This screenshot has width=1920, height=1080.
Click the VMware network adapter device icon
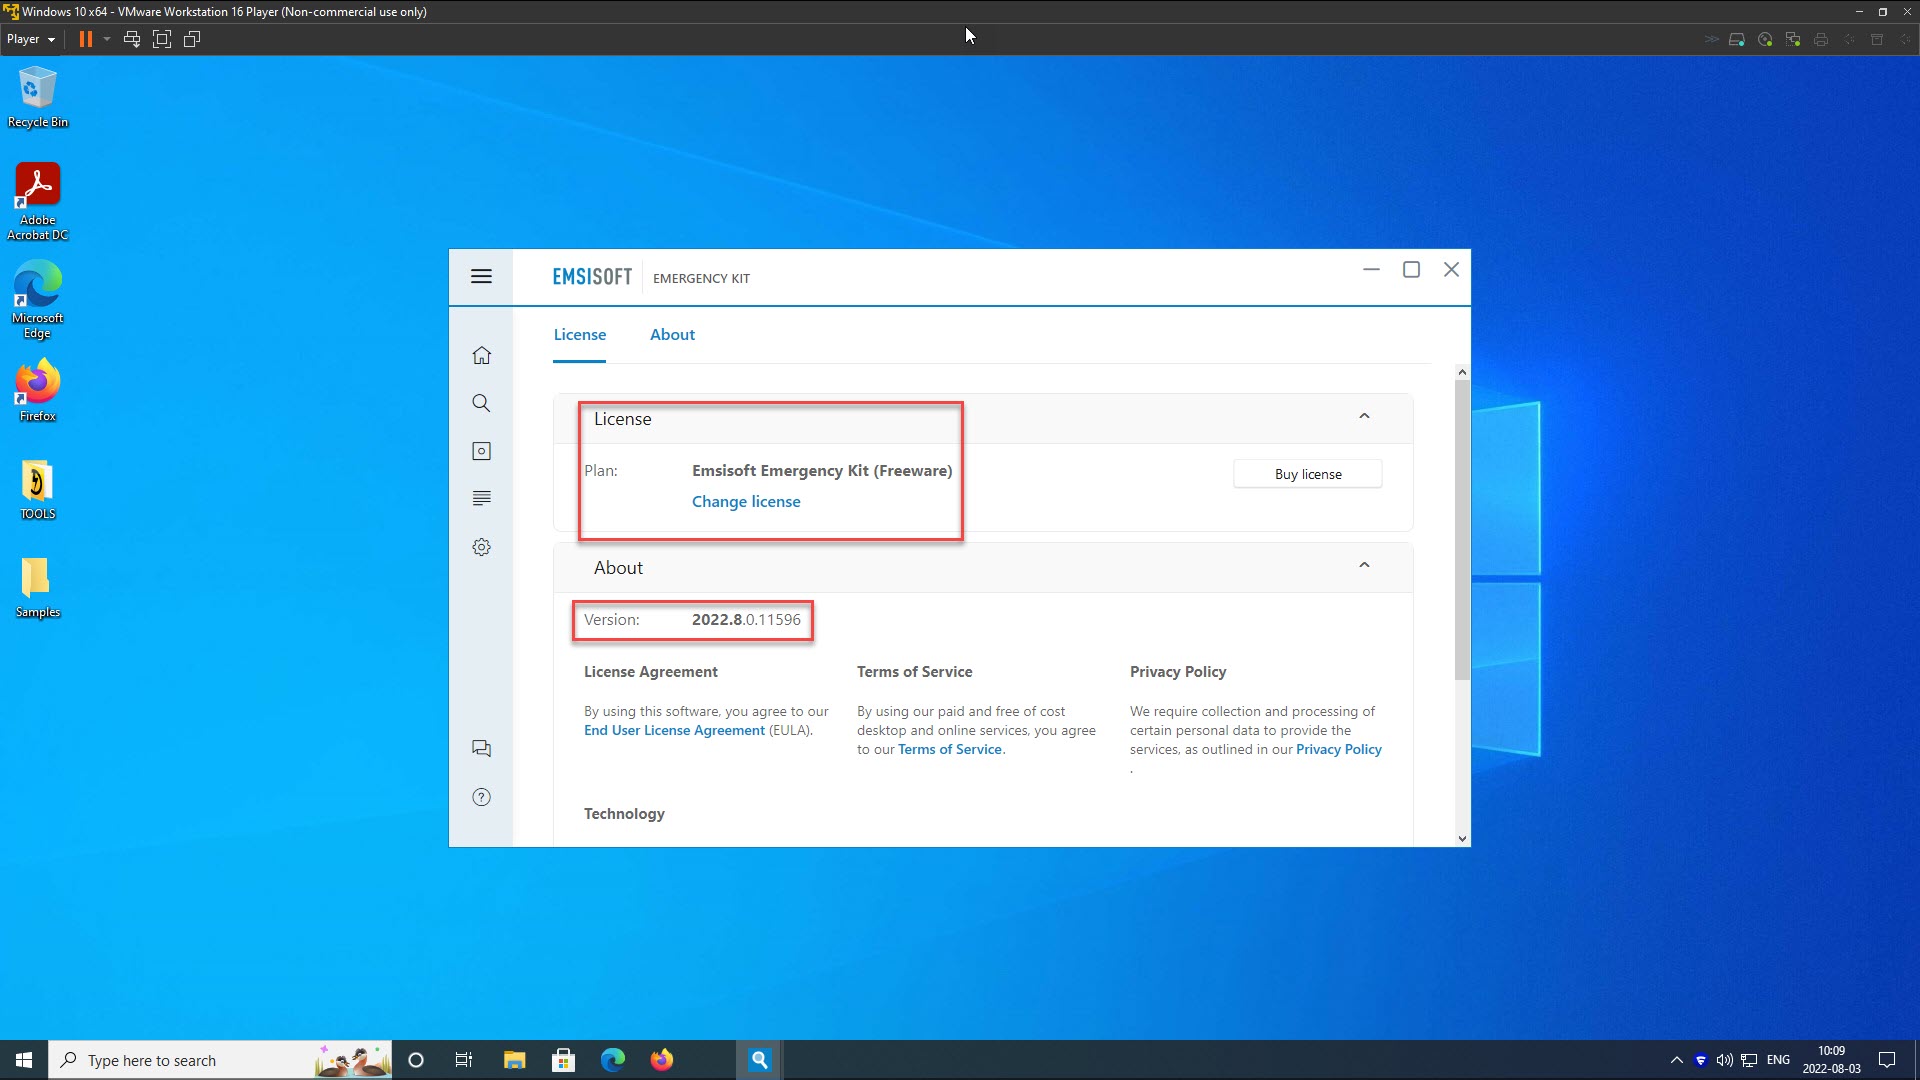1793,39
